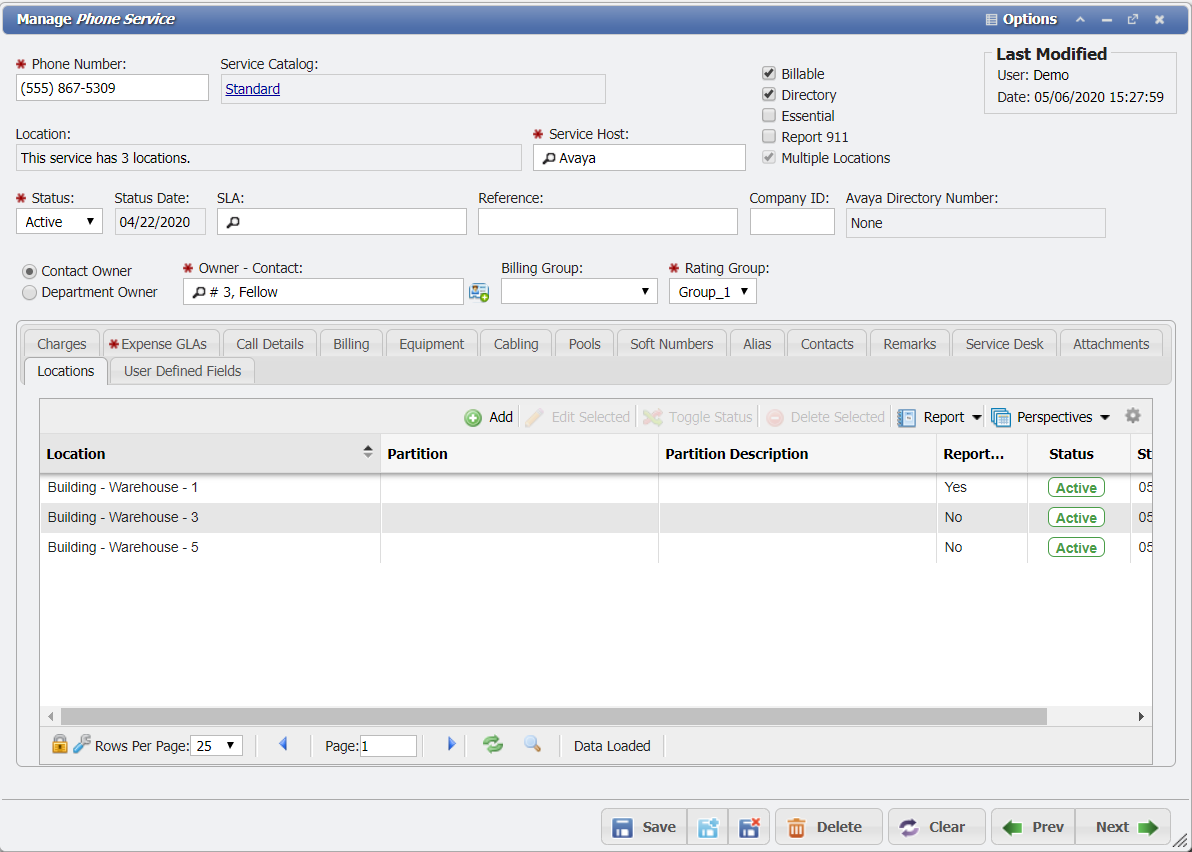1192x852 pixels.
Task: Change the Rows Per Page value
Action: coord(216,745)
